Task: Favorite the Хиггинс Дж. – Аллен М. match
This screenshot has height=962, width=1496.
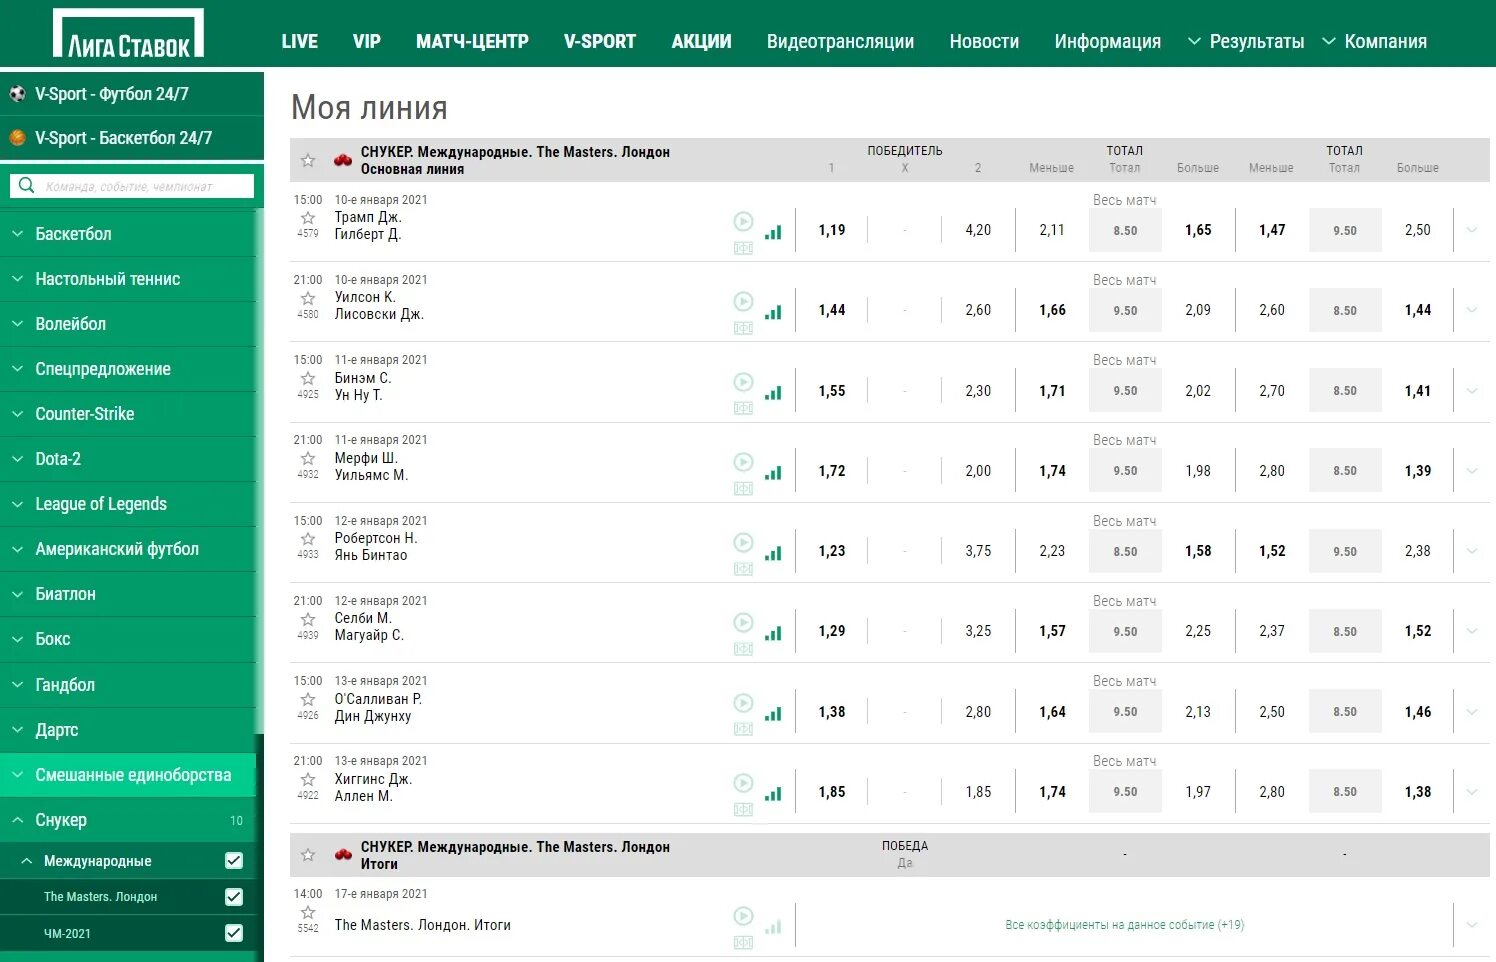Action: point(308,779)
